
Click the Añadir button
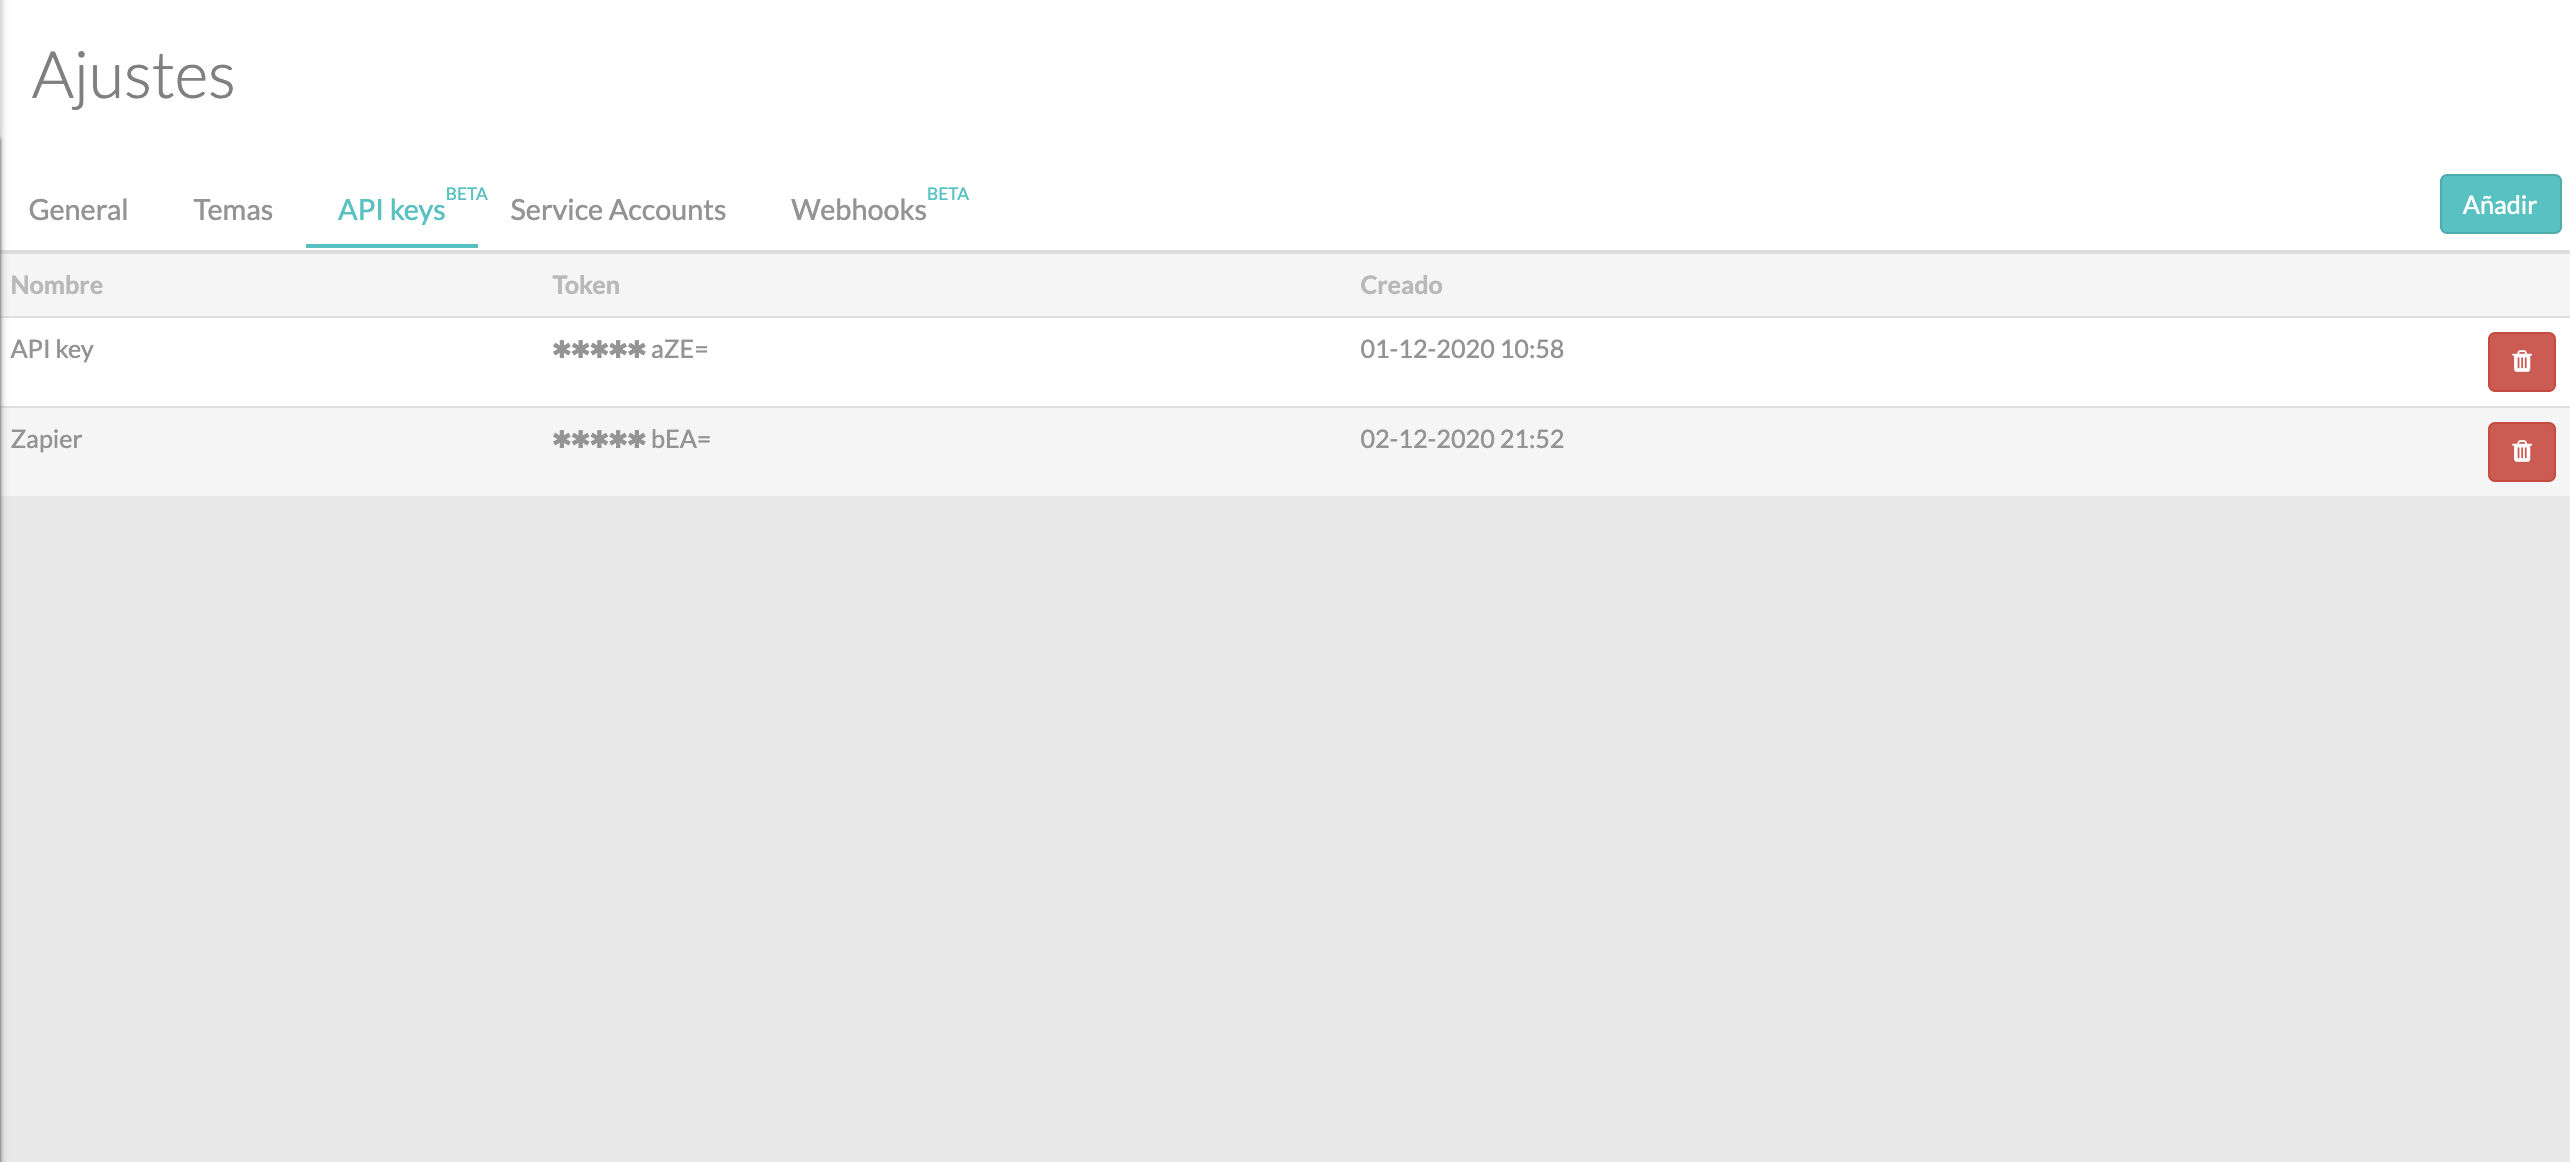2500,204
